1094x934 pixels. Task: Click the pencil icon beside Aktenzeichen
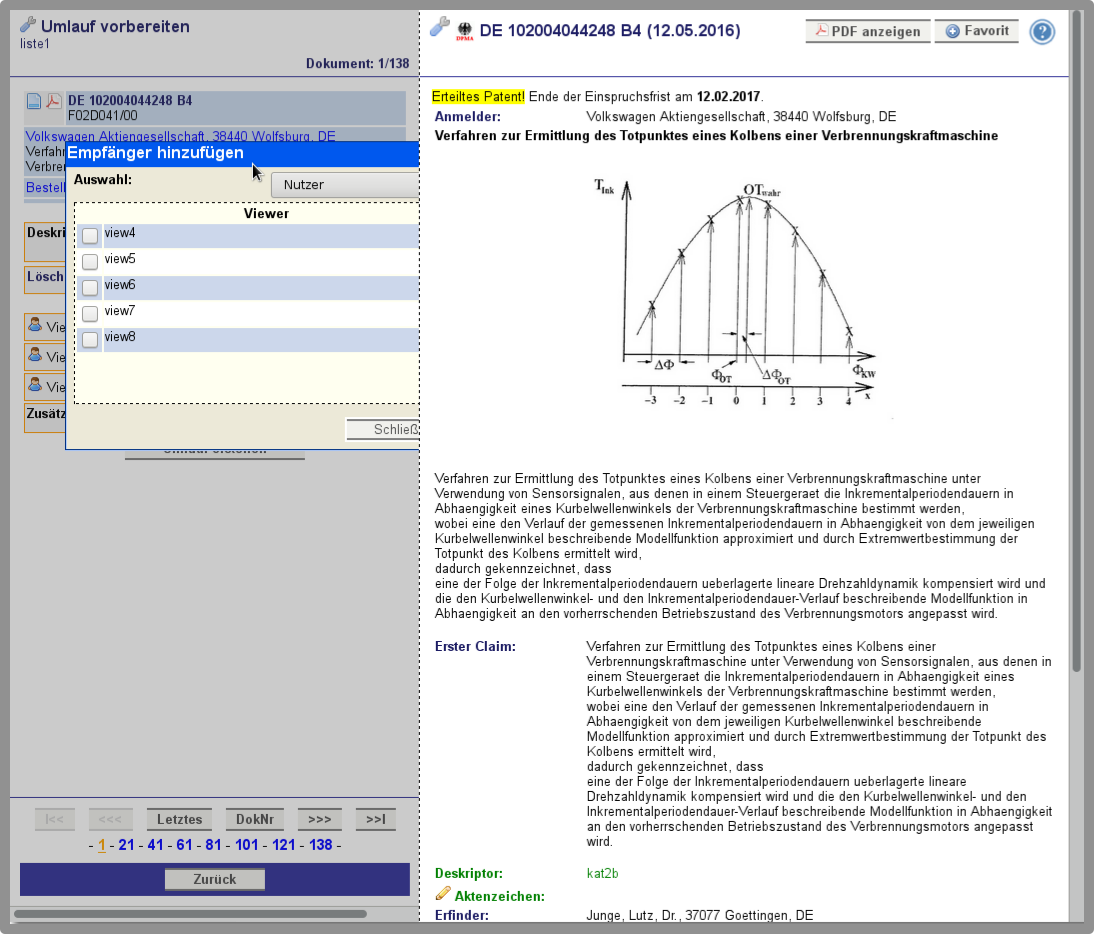pyautogui.click(x=443, y=894)
